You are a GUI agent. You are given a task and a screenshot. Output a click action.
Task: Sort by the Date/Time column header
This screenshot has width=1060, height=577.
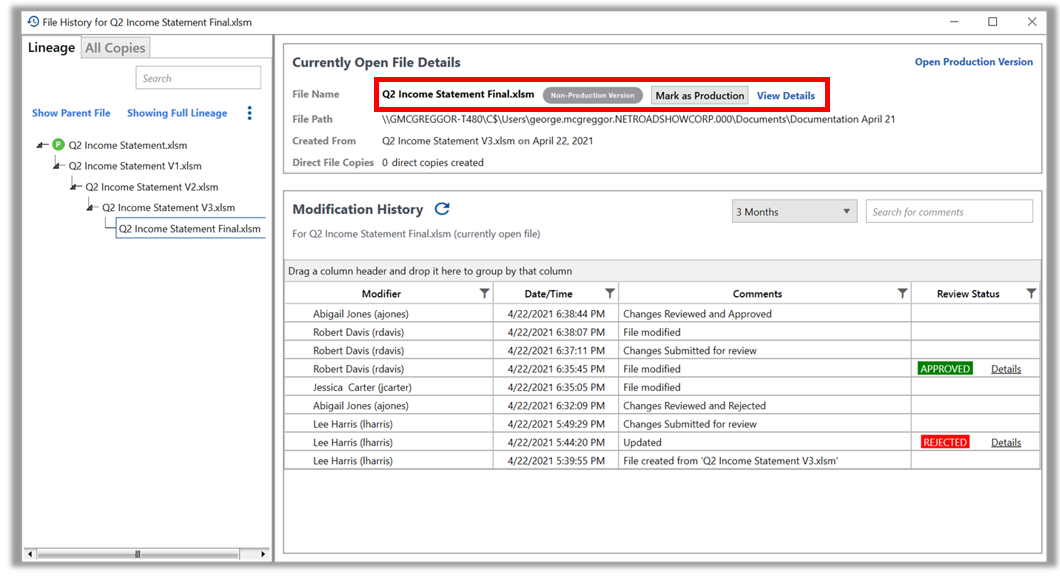(x=548, y=293)
